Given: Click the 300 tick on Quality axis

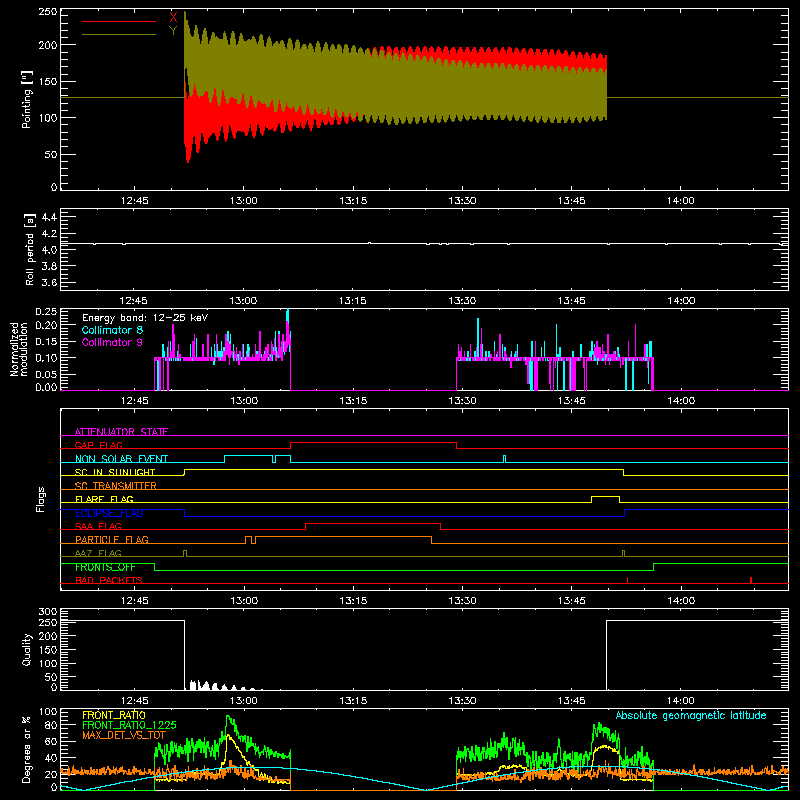Looking at the screenshot, I should point(48,612).
